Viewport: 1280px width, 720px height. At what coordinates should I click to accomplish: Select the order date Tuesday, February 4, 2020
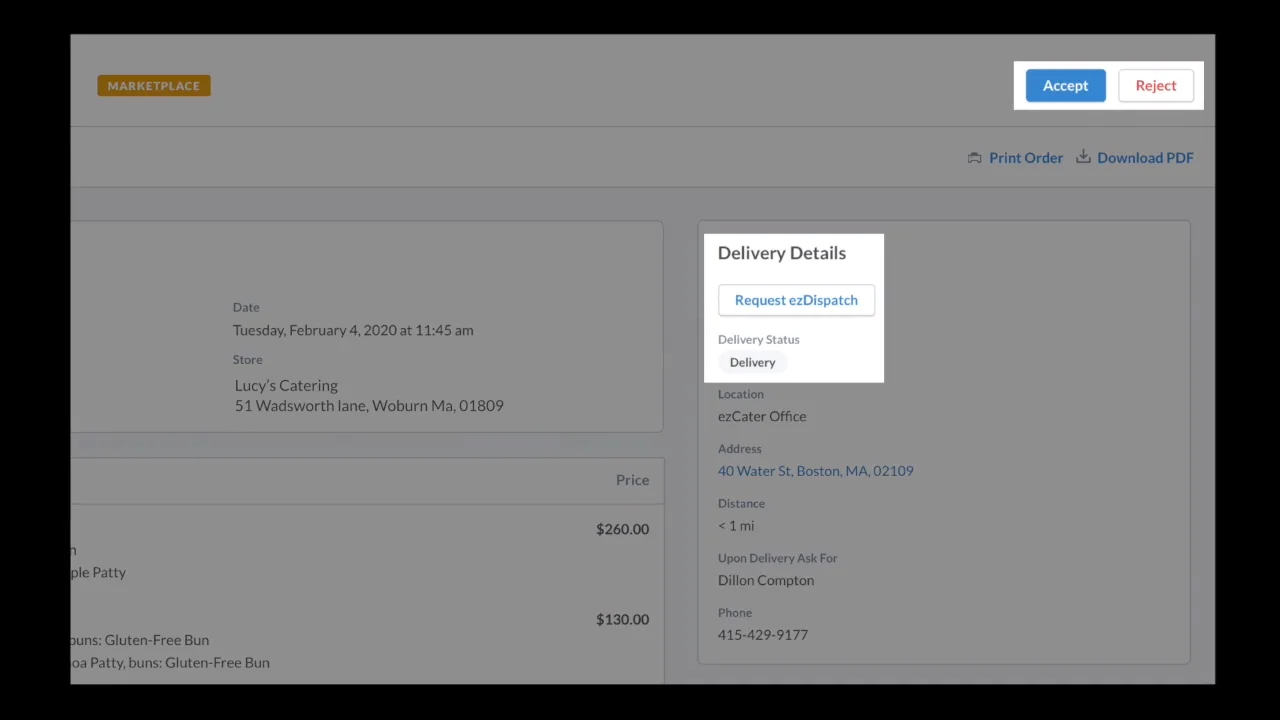tap(353, 330)
